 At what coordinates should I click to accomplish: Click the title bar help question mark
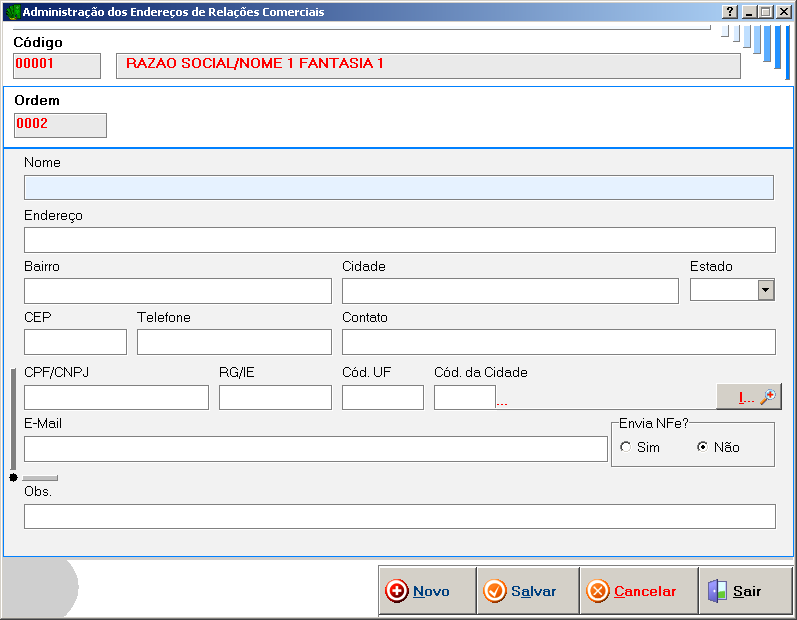[730, 12]
